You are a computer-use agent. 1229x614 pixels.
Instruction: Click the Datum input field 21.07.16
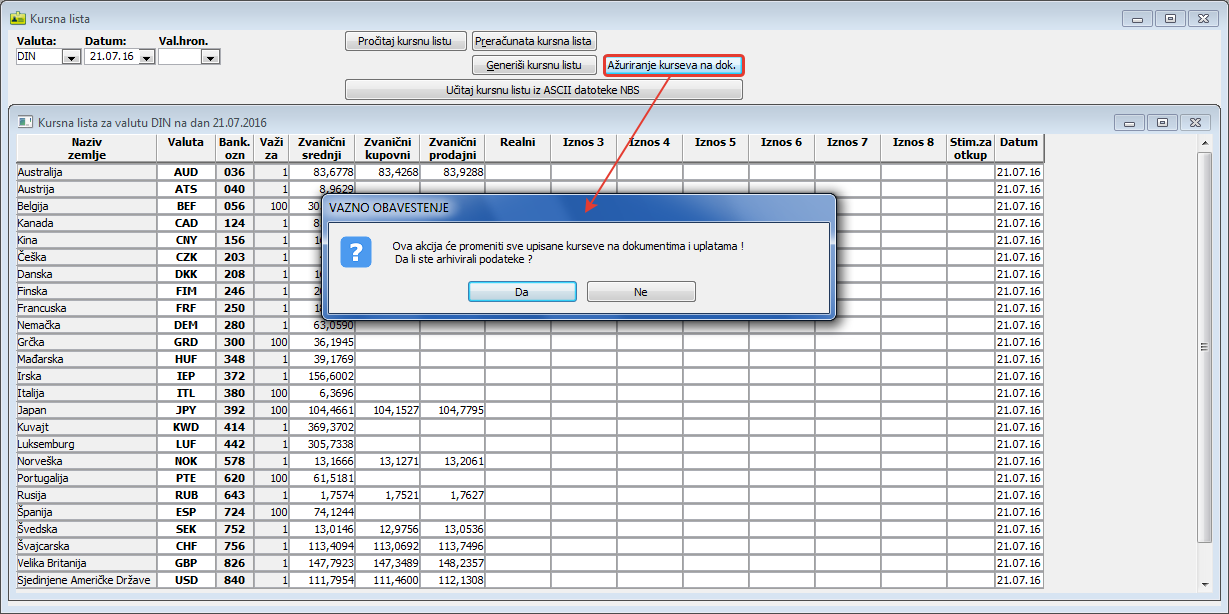111,57
